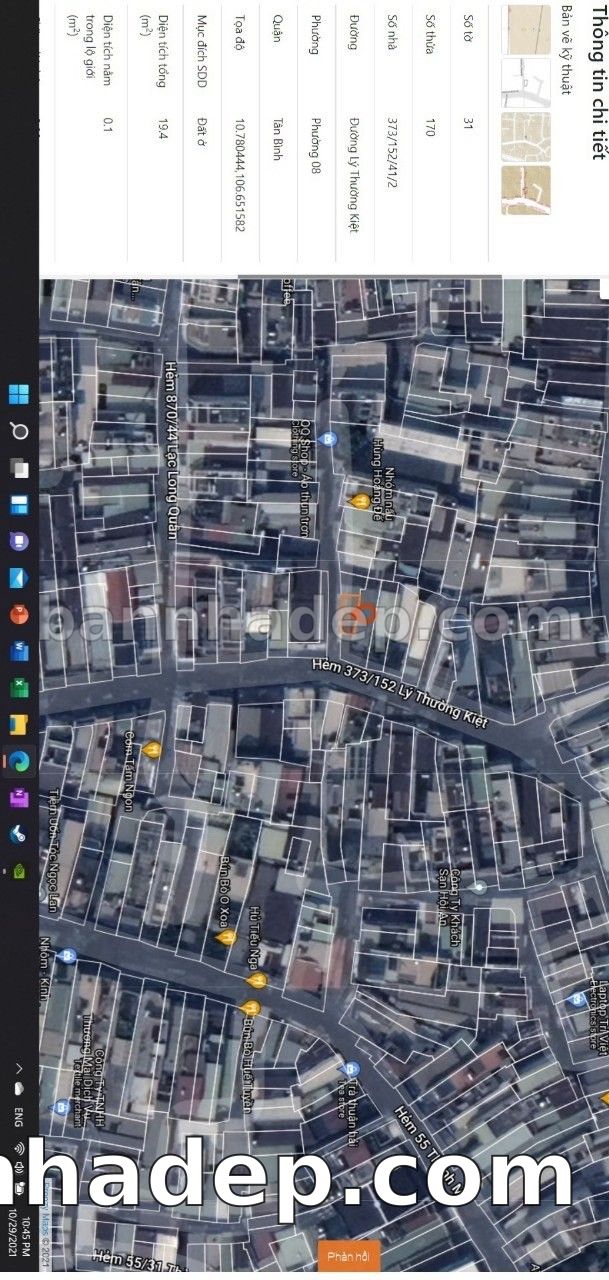Image resolution: width=609 pixels, height=1280 pixels.
Task: Open Task View on the taskbar
Action: click(19, 468)
